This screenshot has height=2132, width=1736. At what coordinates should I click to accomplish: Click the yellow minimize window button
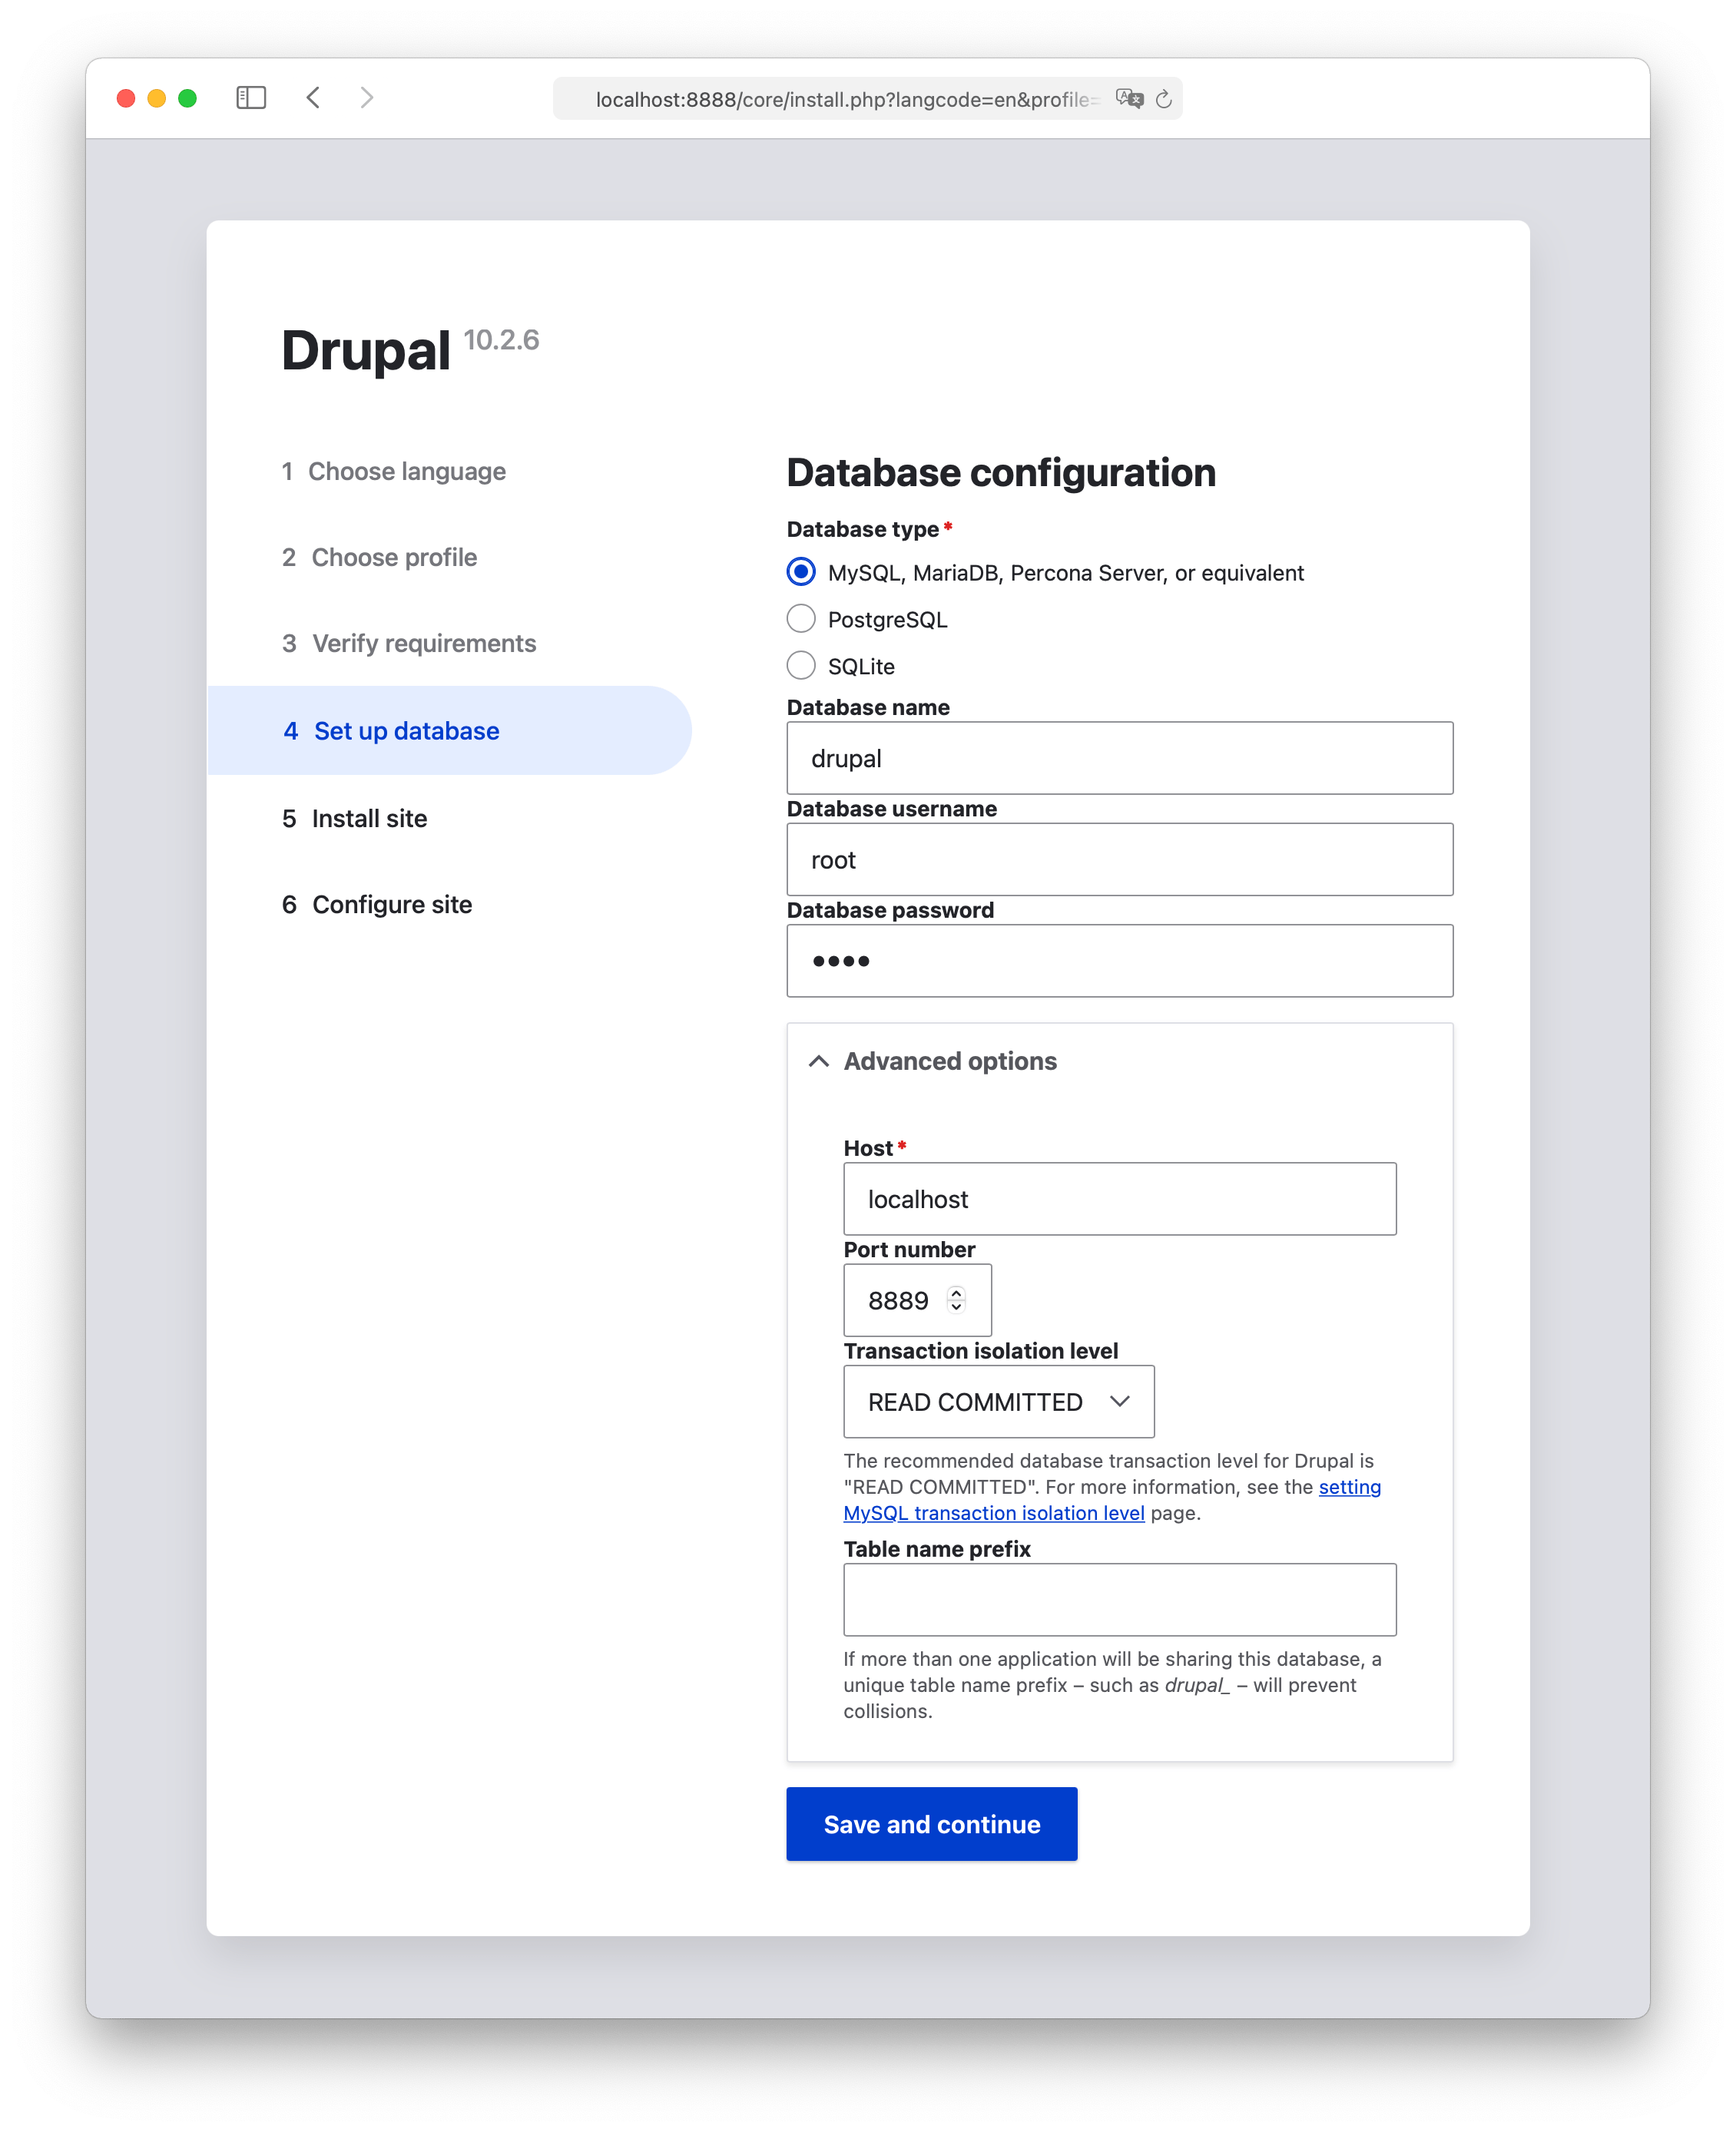coord(156,98)
